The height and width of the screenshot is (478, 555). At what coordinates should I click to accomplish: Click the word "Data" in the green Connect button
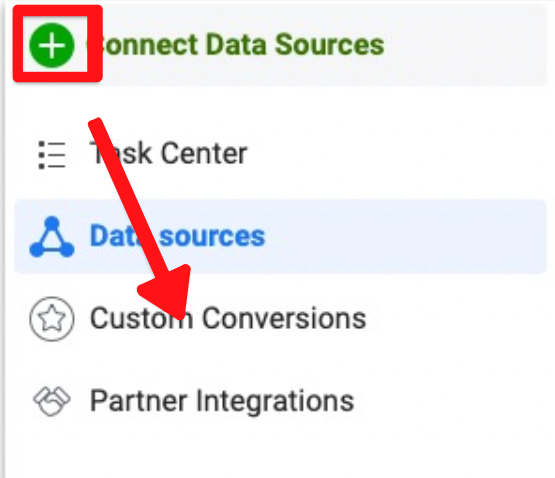[x=236, y=45]
